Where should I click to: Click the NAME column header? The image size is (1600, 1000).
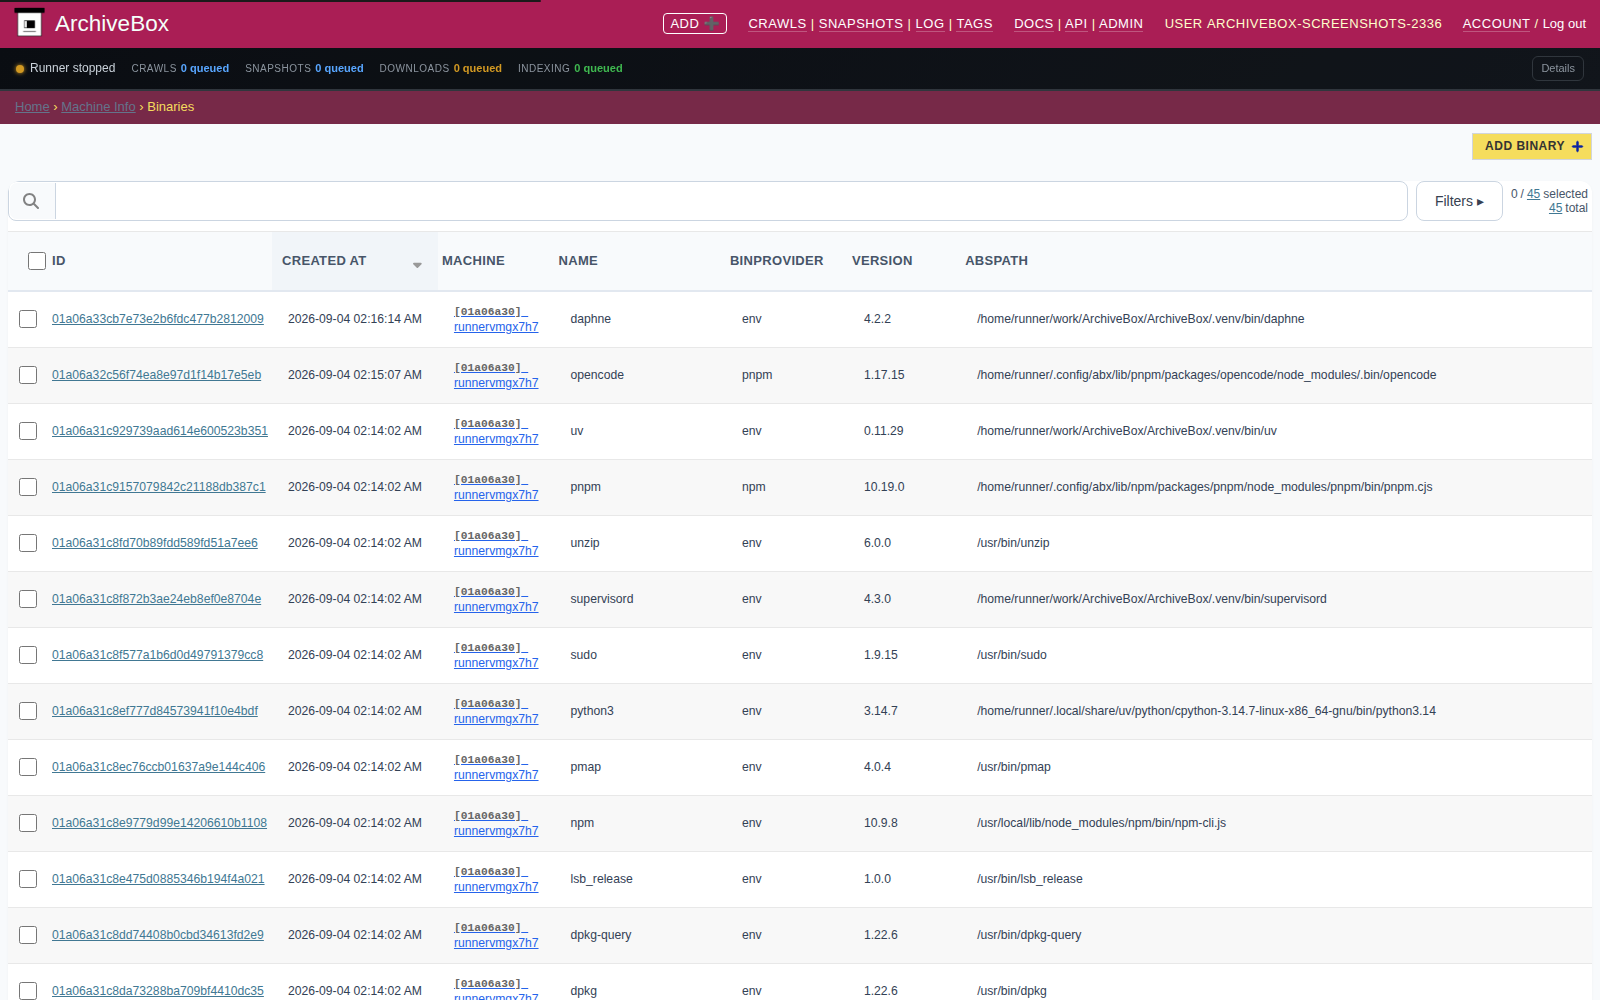coord(578,261)
